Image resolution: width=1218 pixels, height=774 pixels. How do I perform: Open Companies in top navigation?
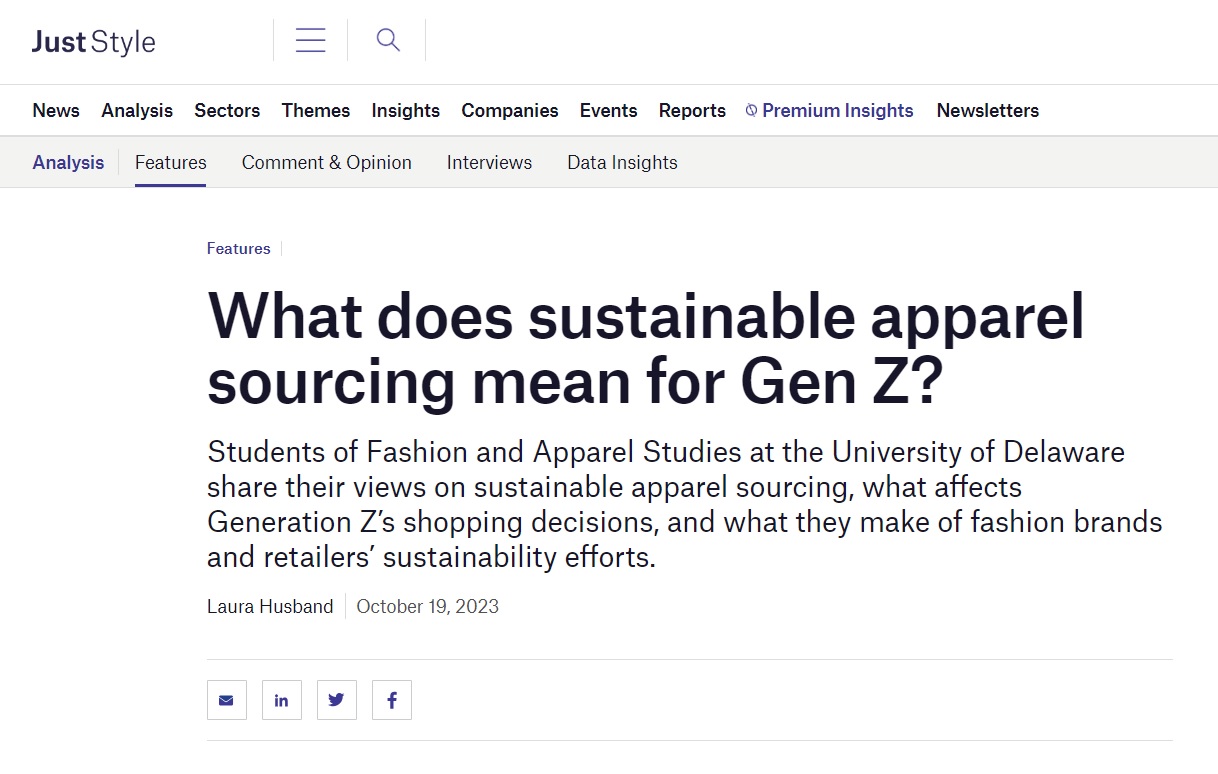tap(510, 111)
